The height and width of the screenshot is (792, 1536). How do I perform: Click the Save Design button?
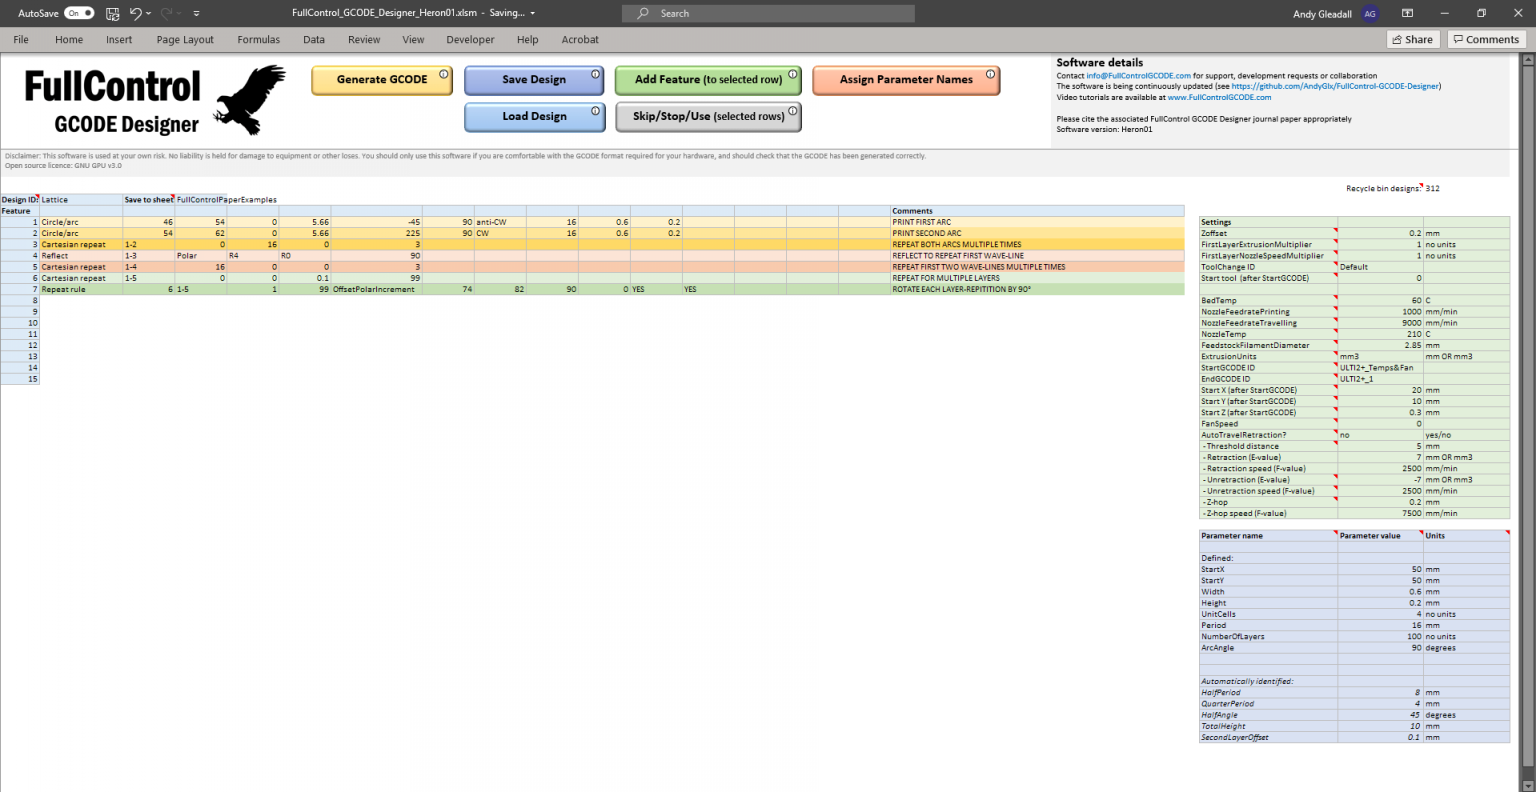(533, 80)
